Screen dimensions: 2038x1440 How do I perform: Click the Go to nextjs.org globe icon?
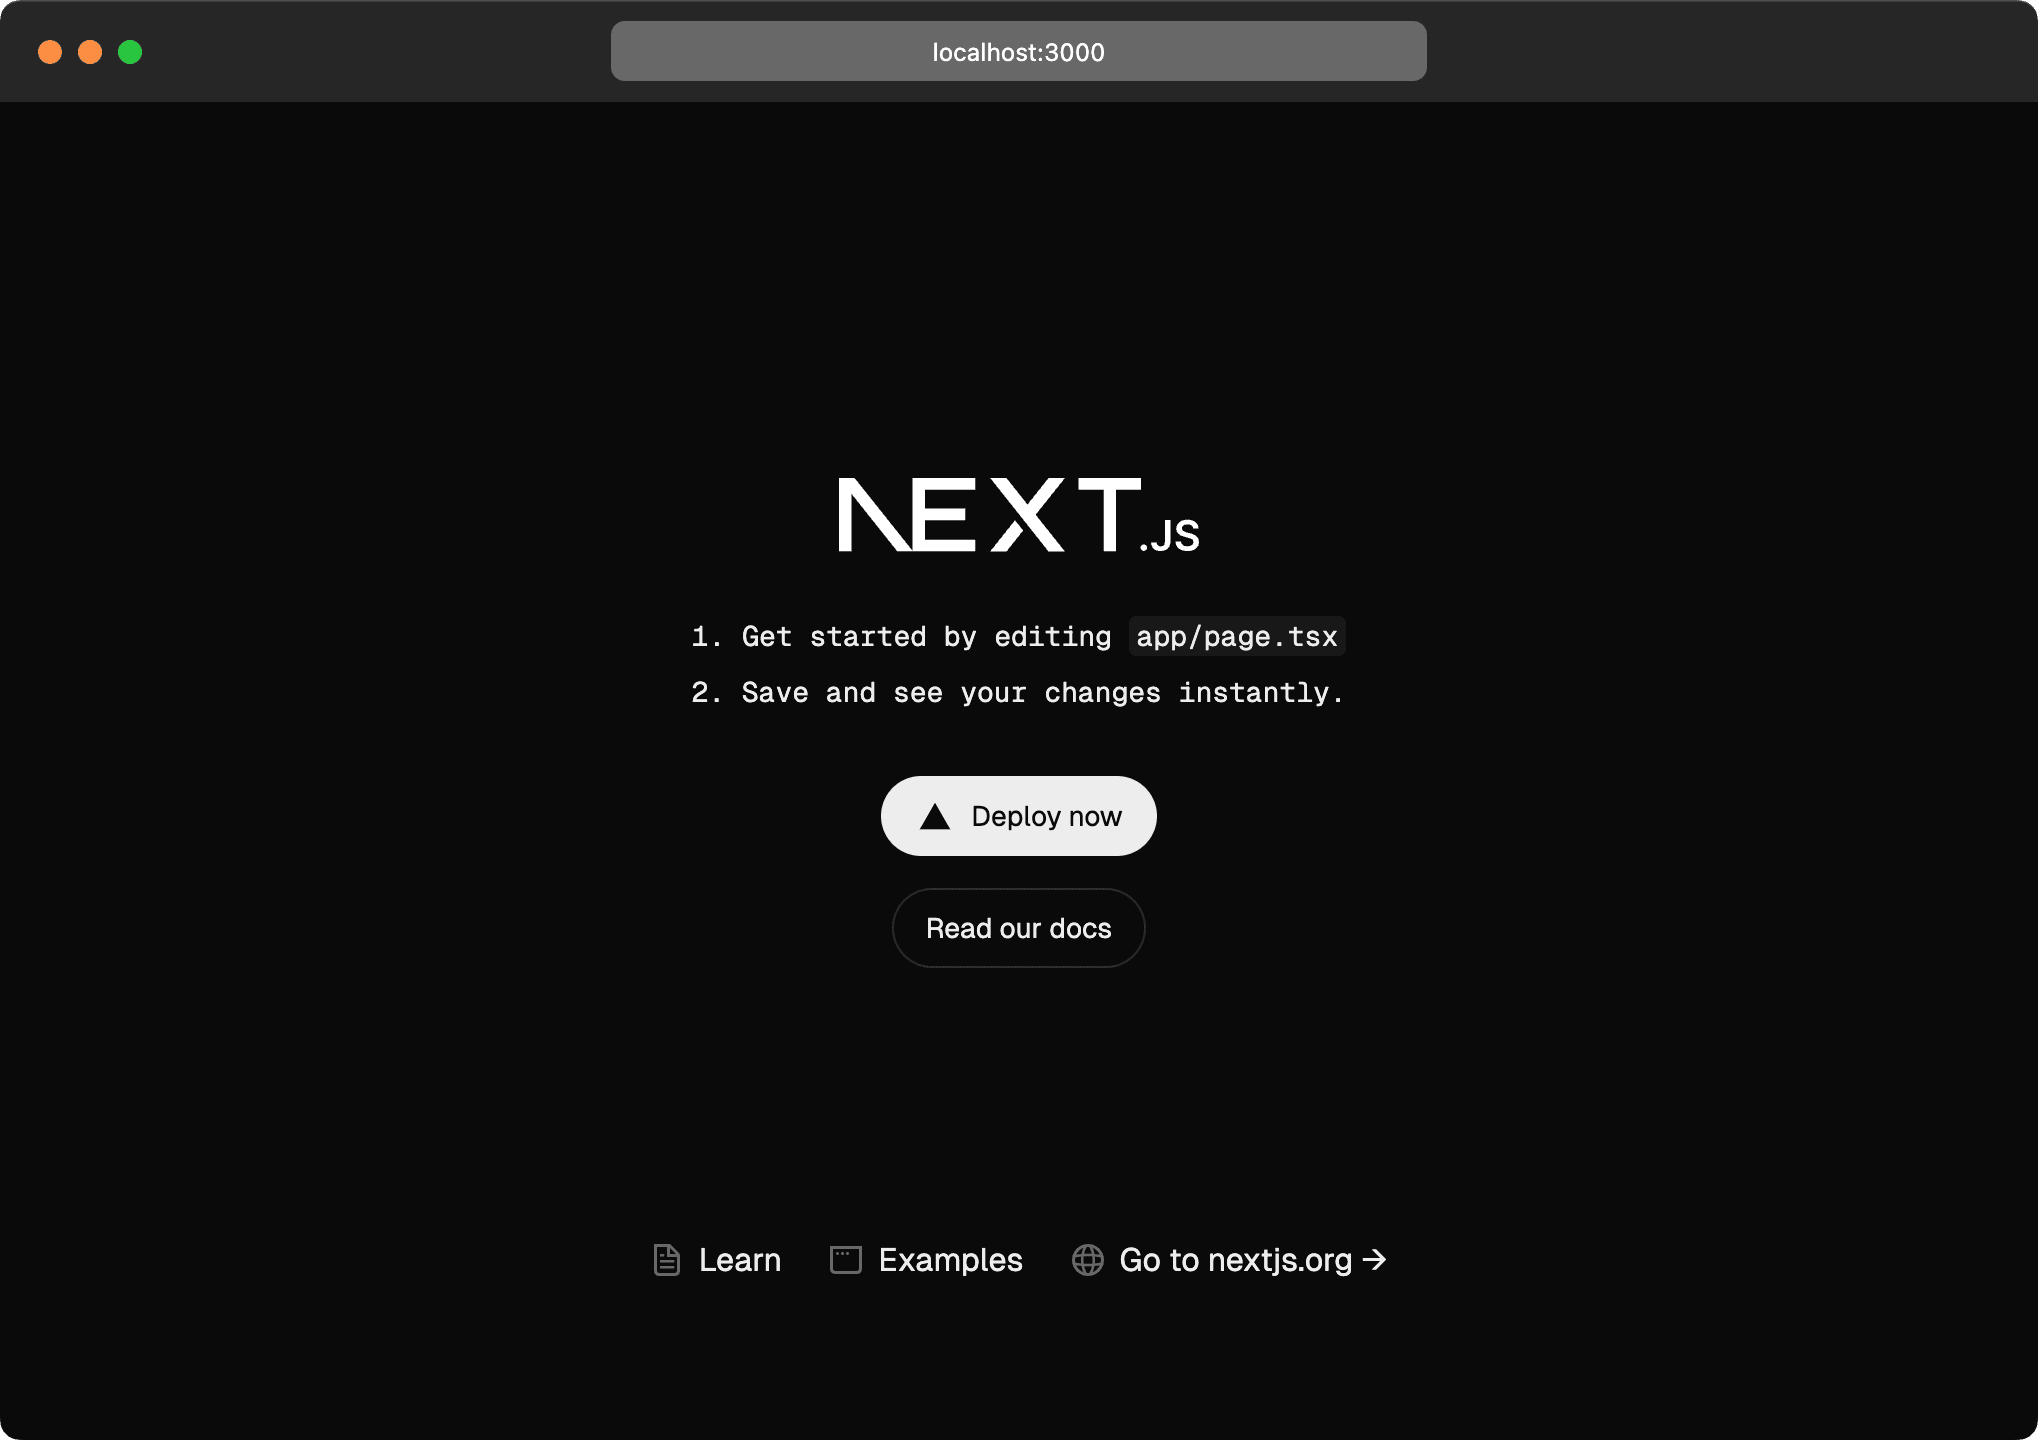1086,1259
